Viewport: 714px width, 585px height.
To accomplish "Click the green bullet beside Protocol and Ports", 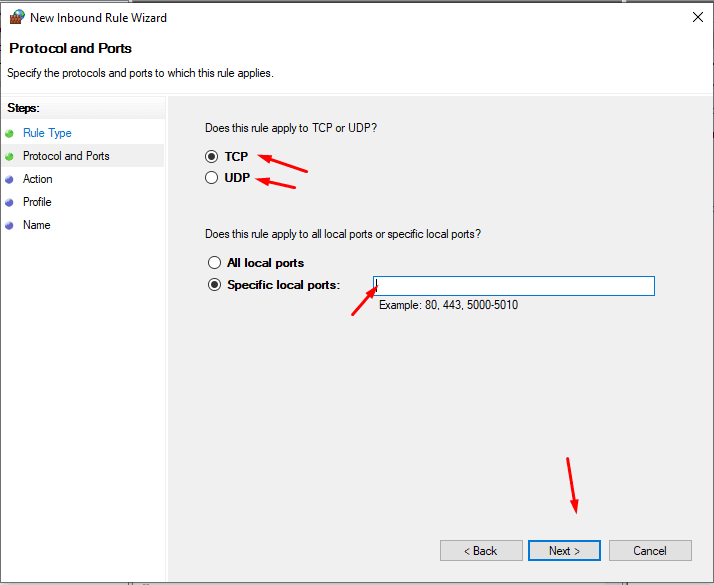I will (x=9, y=157).
